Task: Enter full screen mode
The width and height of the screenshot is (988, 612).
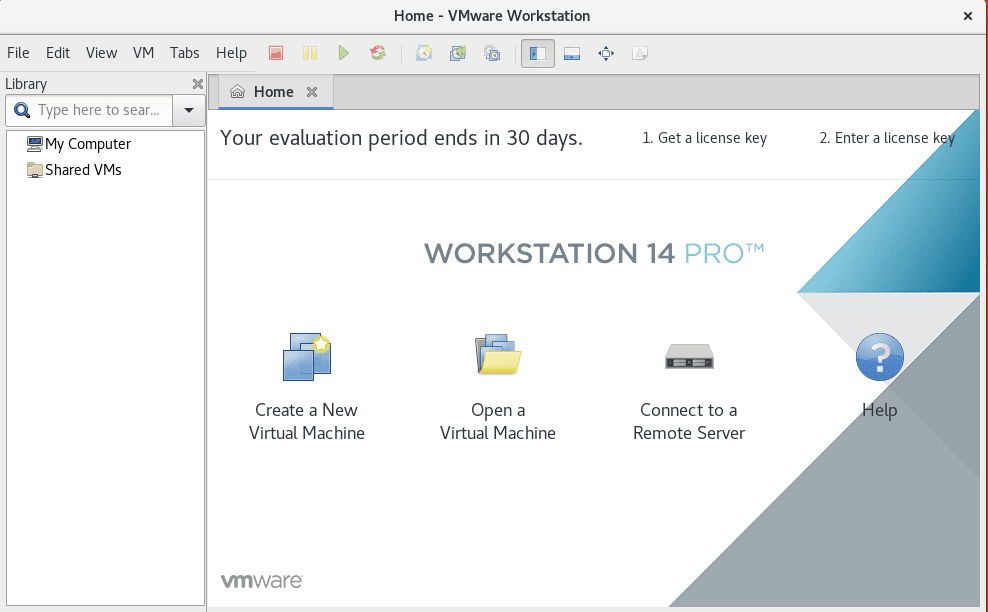Action: click(x=605, y=53)
